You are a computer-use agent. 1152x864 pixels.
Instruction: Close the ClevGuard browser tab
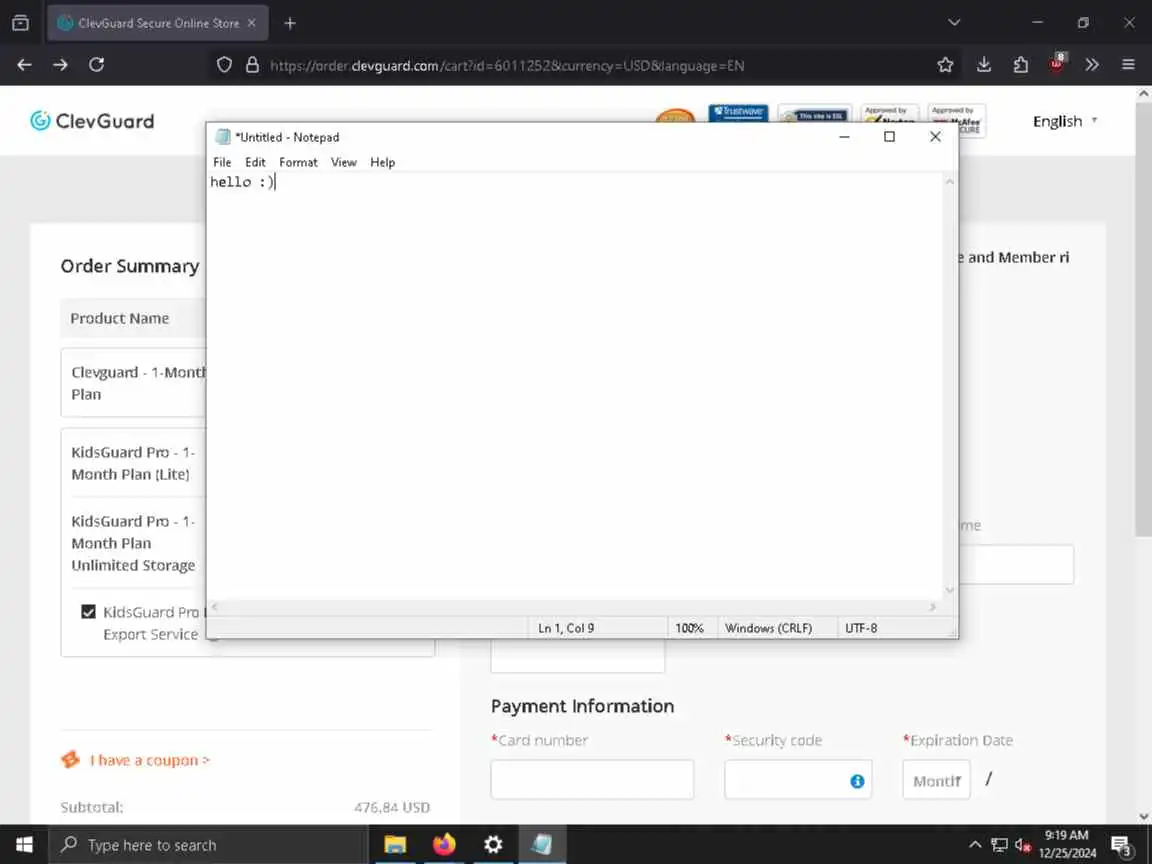(x=251, y=23)
